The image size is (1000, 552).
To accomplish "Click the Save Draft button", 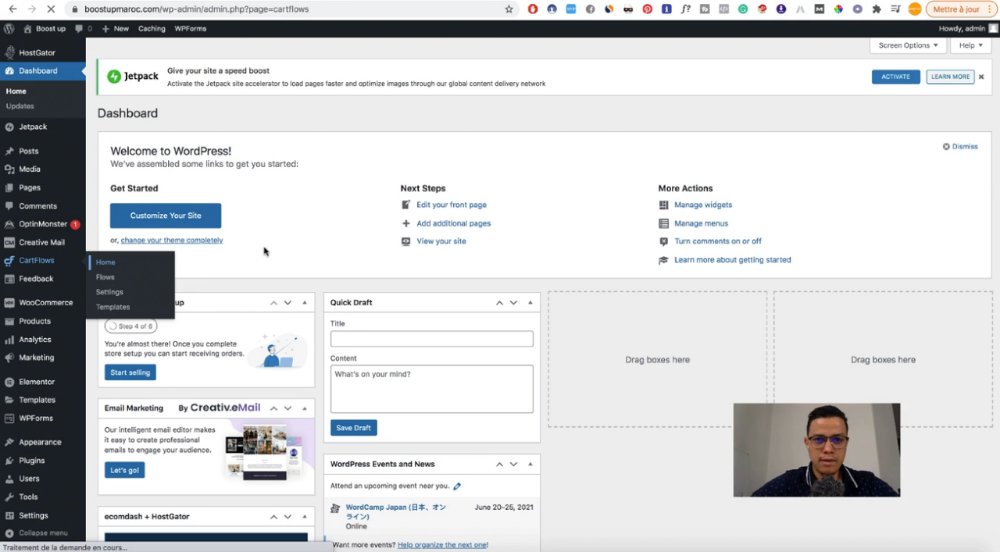I will click(x=353, y=428).
